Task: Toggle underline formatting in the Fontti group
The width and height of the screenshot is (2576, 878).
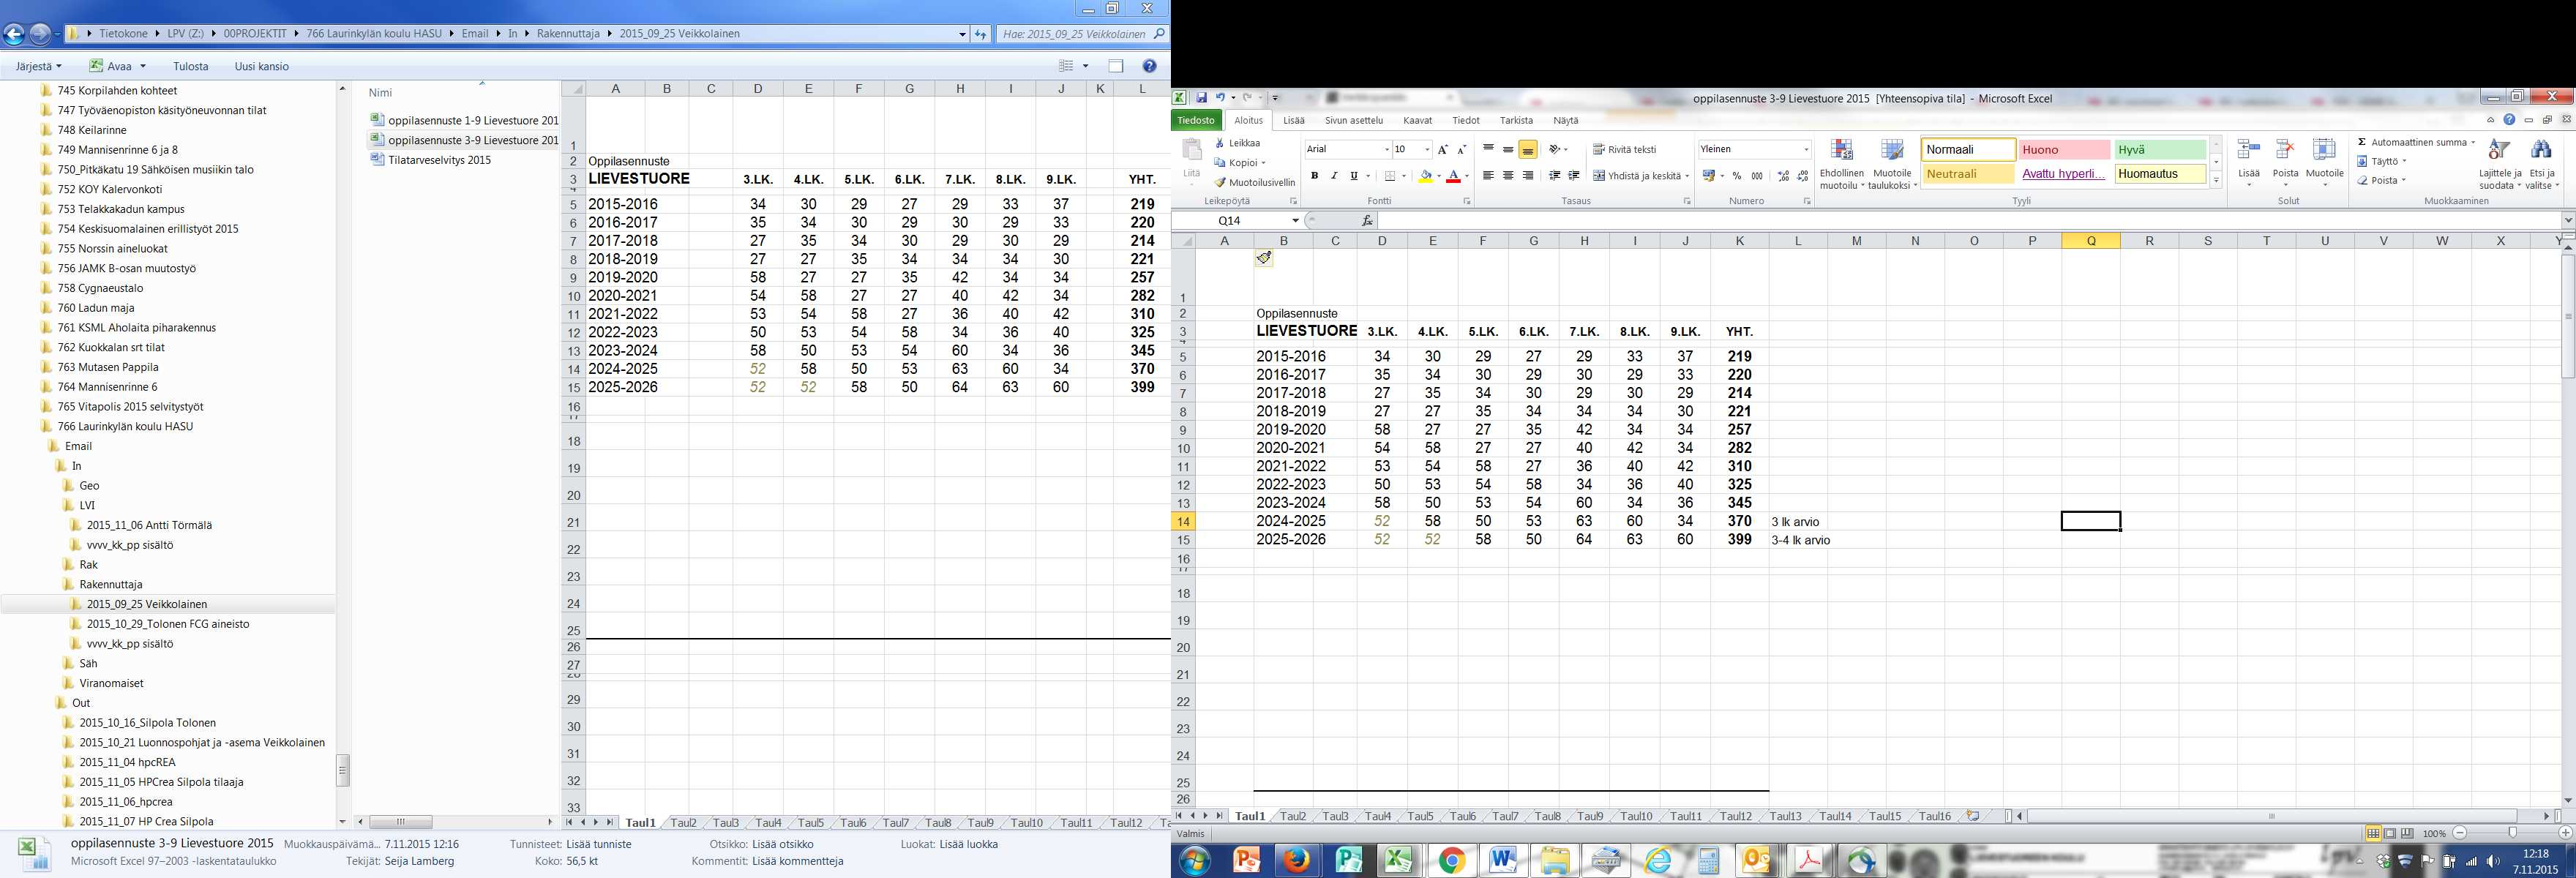Action: click(x=1353, y=176)
